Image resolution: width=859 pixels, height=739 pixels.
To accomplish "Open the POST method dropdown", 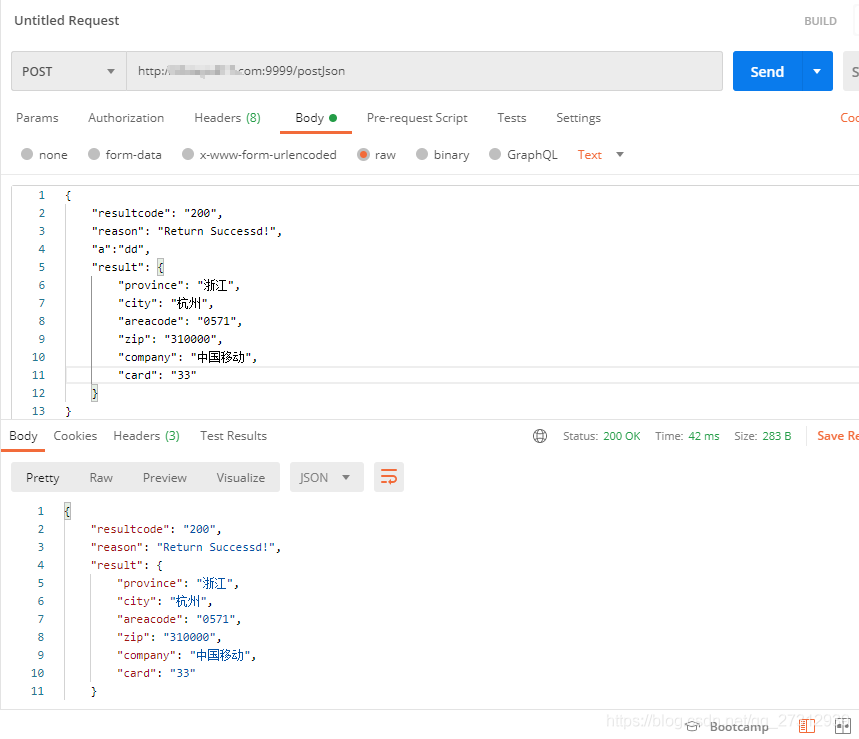I will tap(68, 72).
